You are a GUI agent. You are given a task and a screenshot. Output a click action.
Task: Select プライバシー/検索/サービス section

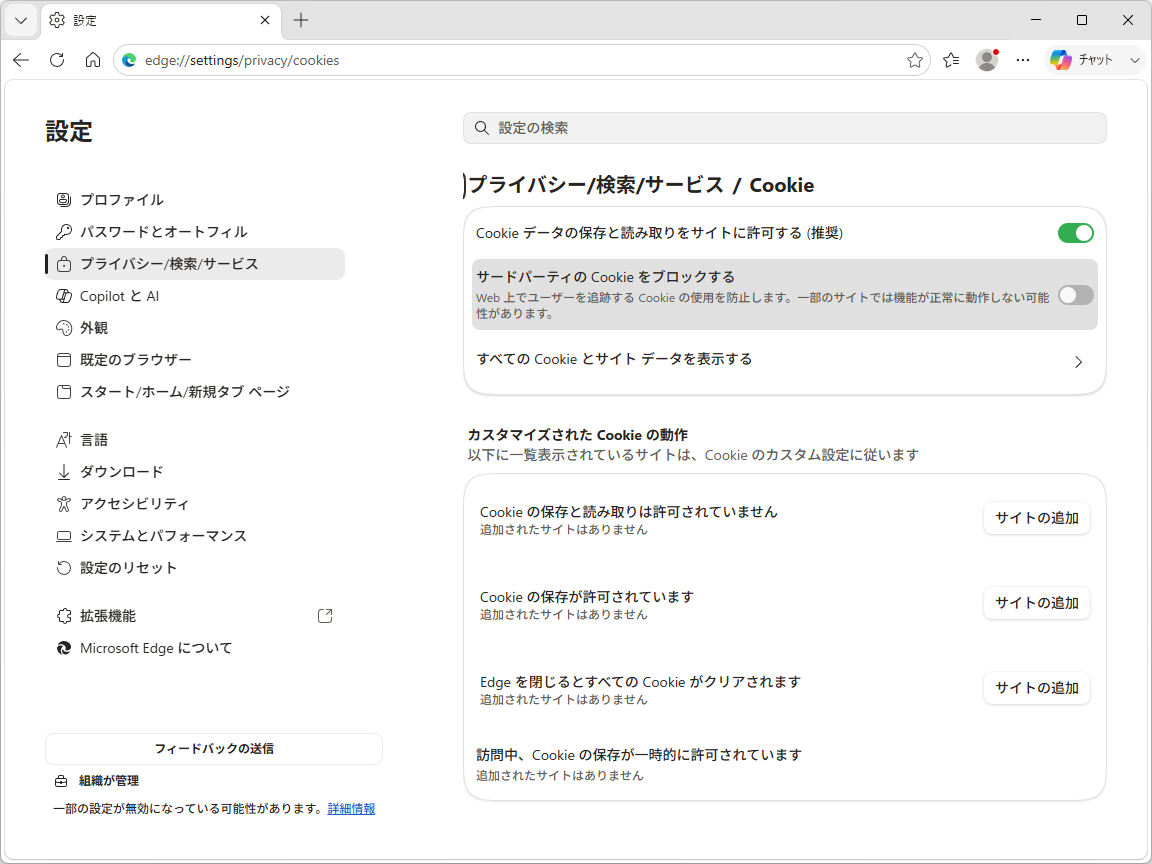[x=195, y=264]
